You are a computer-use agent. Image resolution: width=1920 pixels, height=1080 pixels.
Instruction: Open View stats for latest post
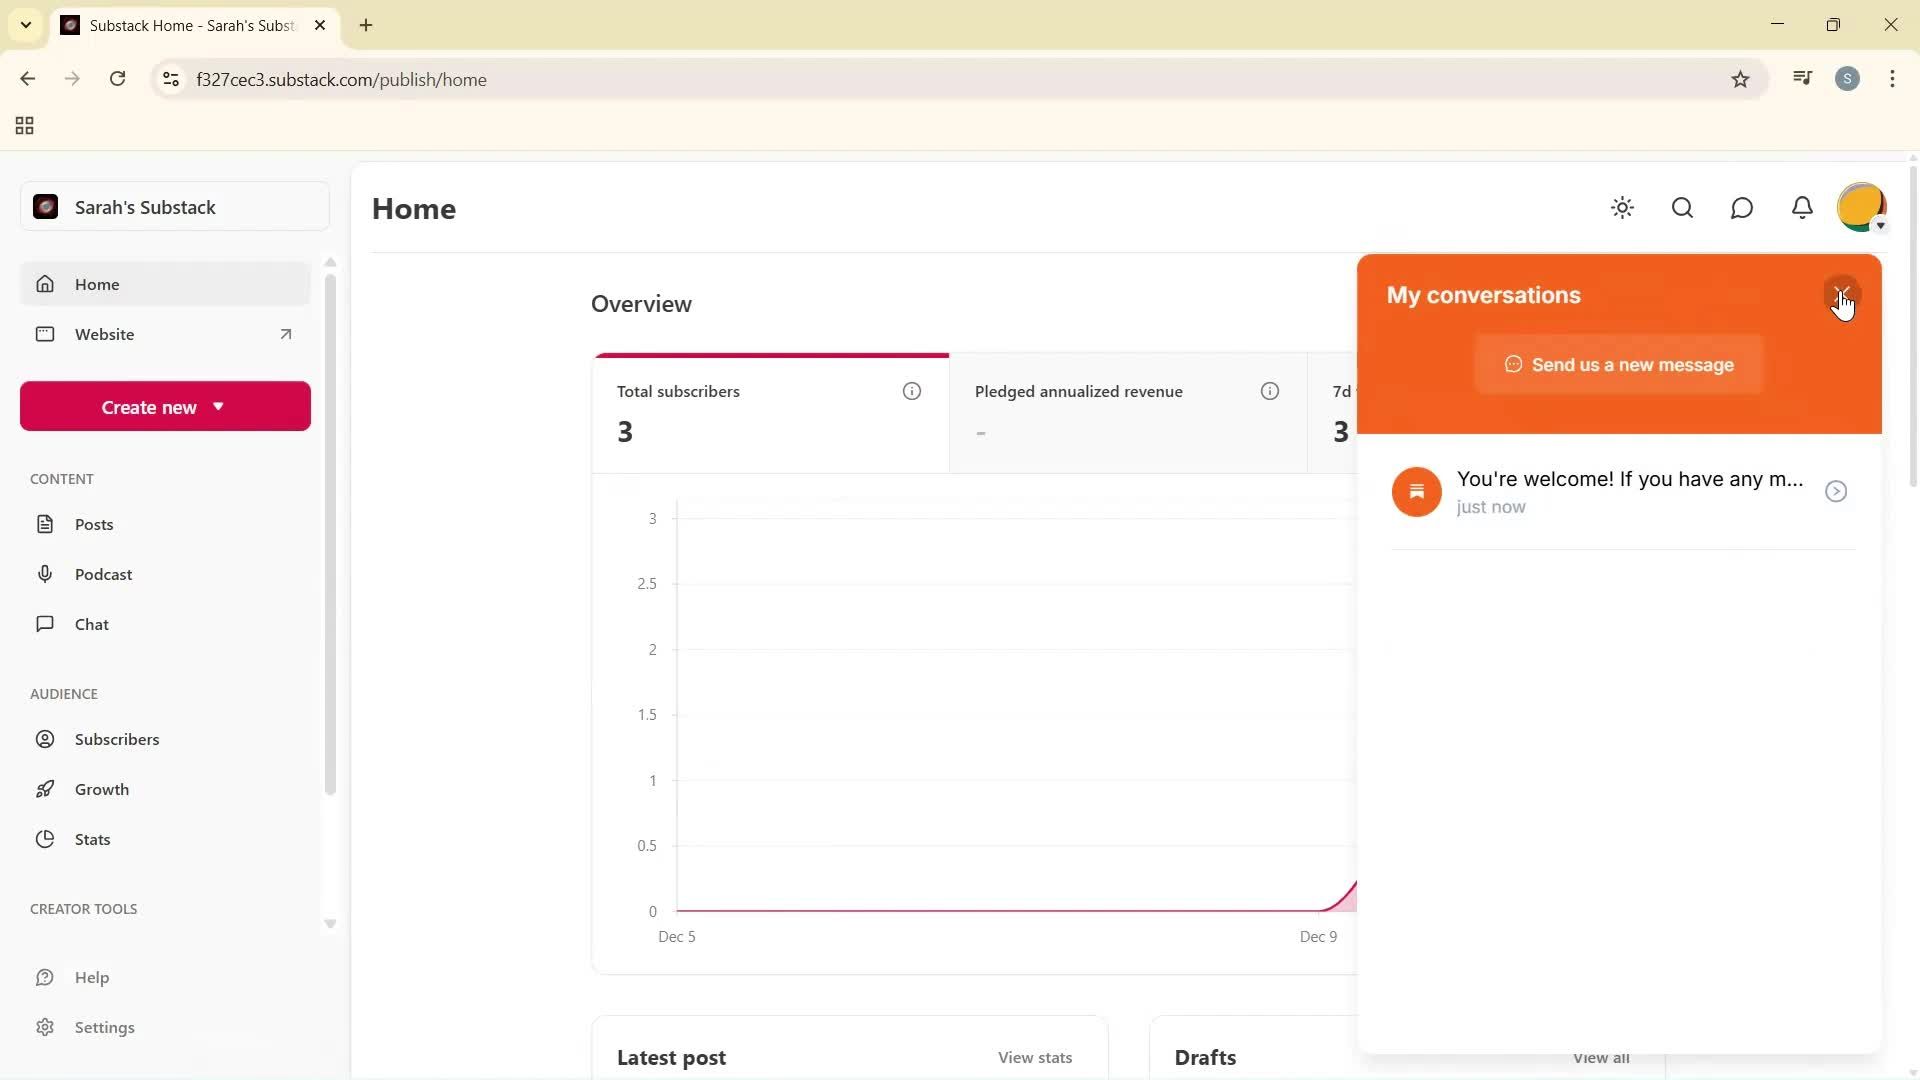1034,1057
